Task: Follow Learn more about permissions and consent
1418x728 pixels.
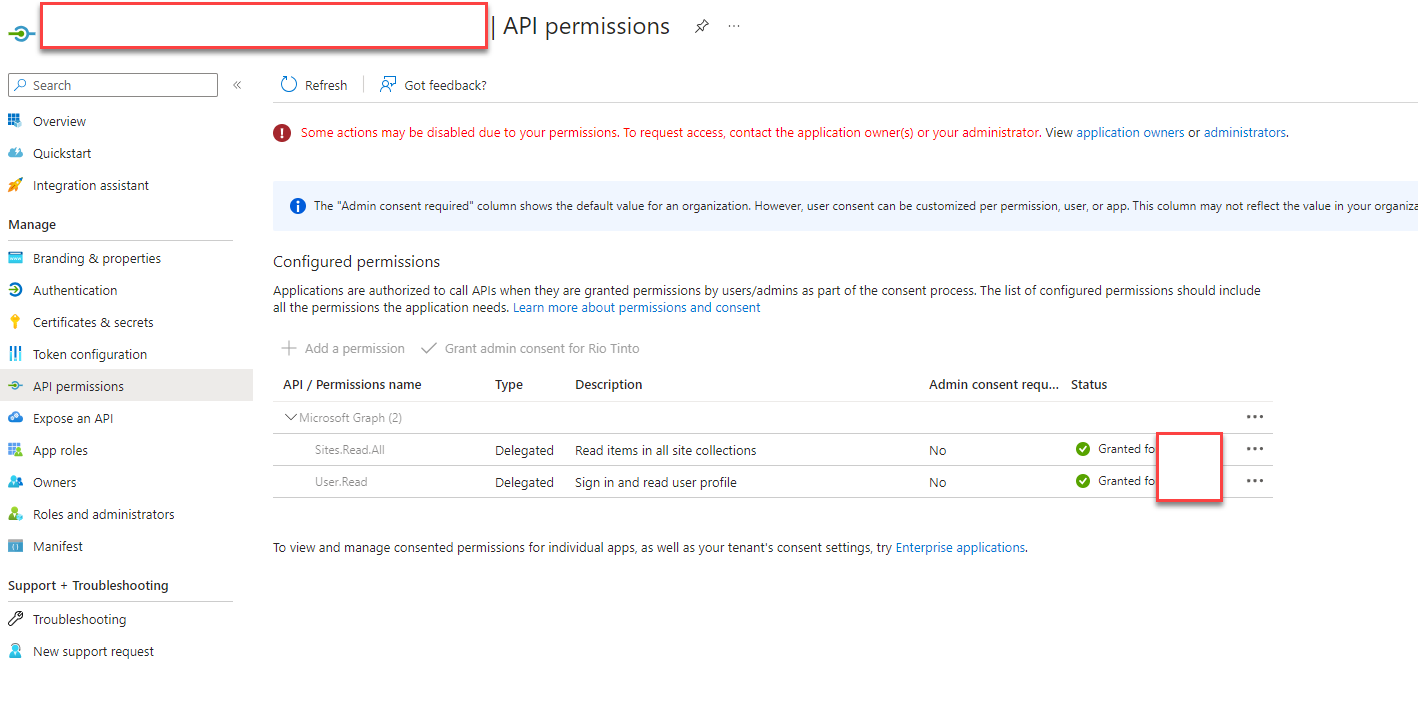Action: [x=637, y=307]
